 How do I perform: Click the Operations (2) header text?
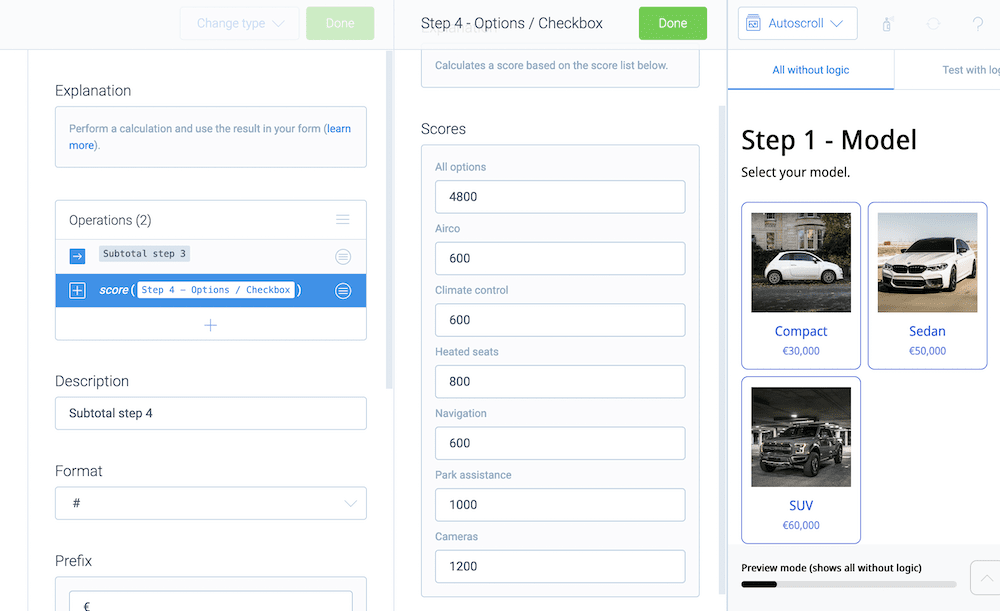110,220
